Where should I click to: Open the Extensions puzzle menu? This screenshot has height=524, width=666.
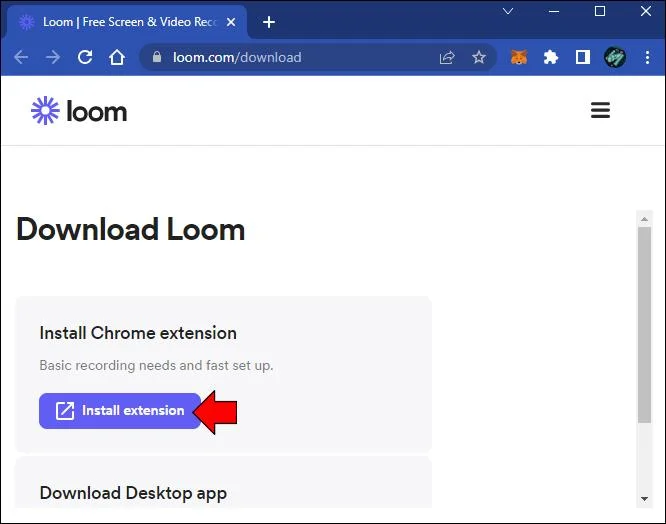[x=550, y=57]
